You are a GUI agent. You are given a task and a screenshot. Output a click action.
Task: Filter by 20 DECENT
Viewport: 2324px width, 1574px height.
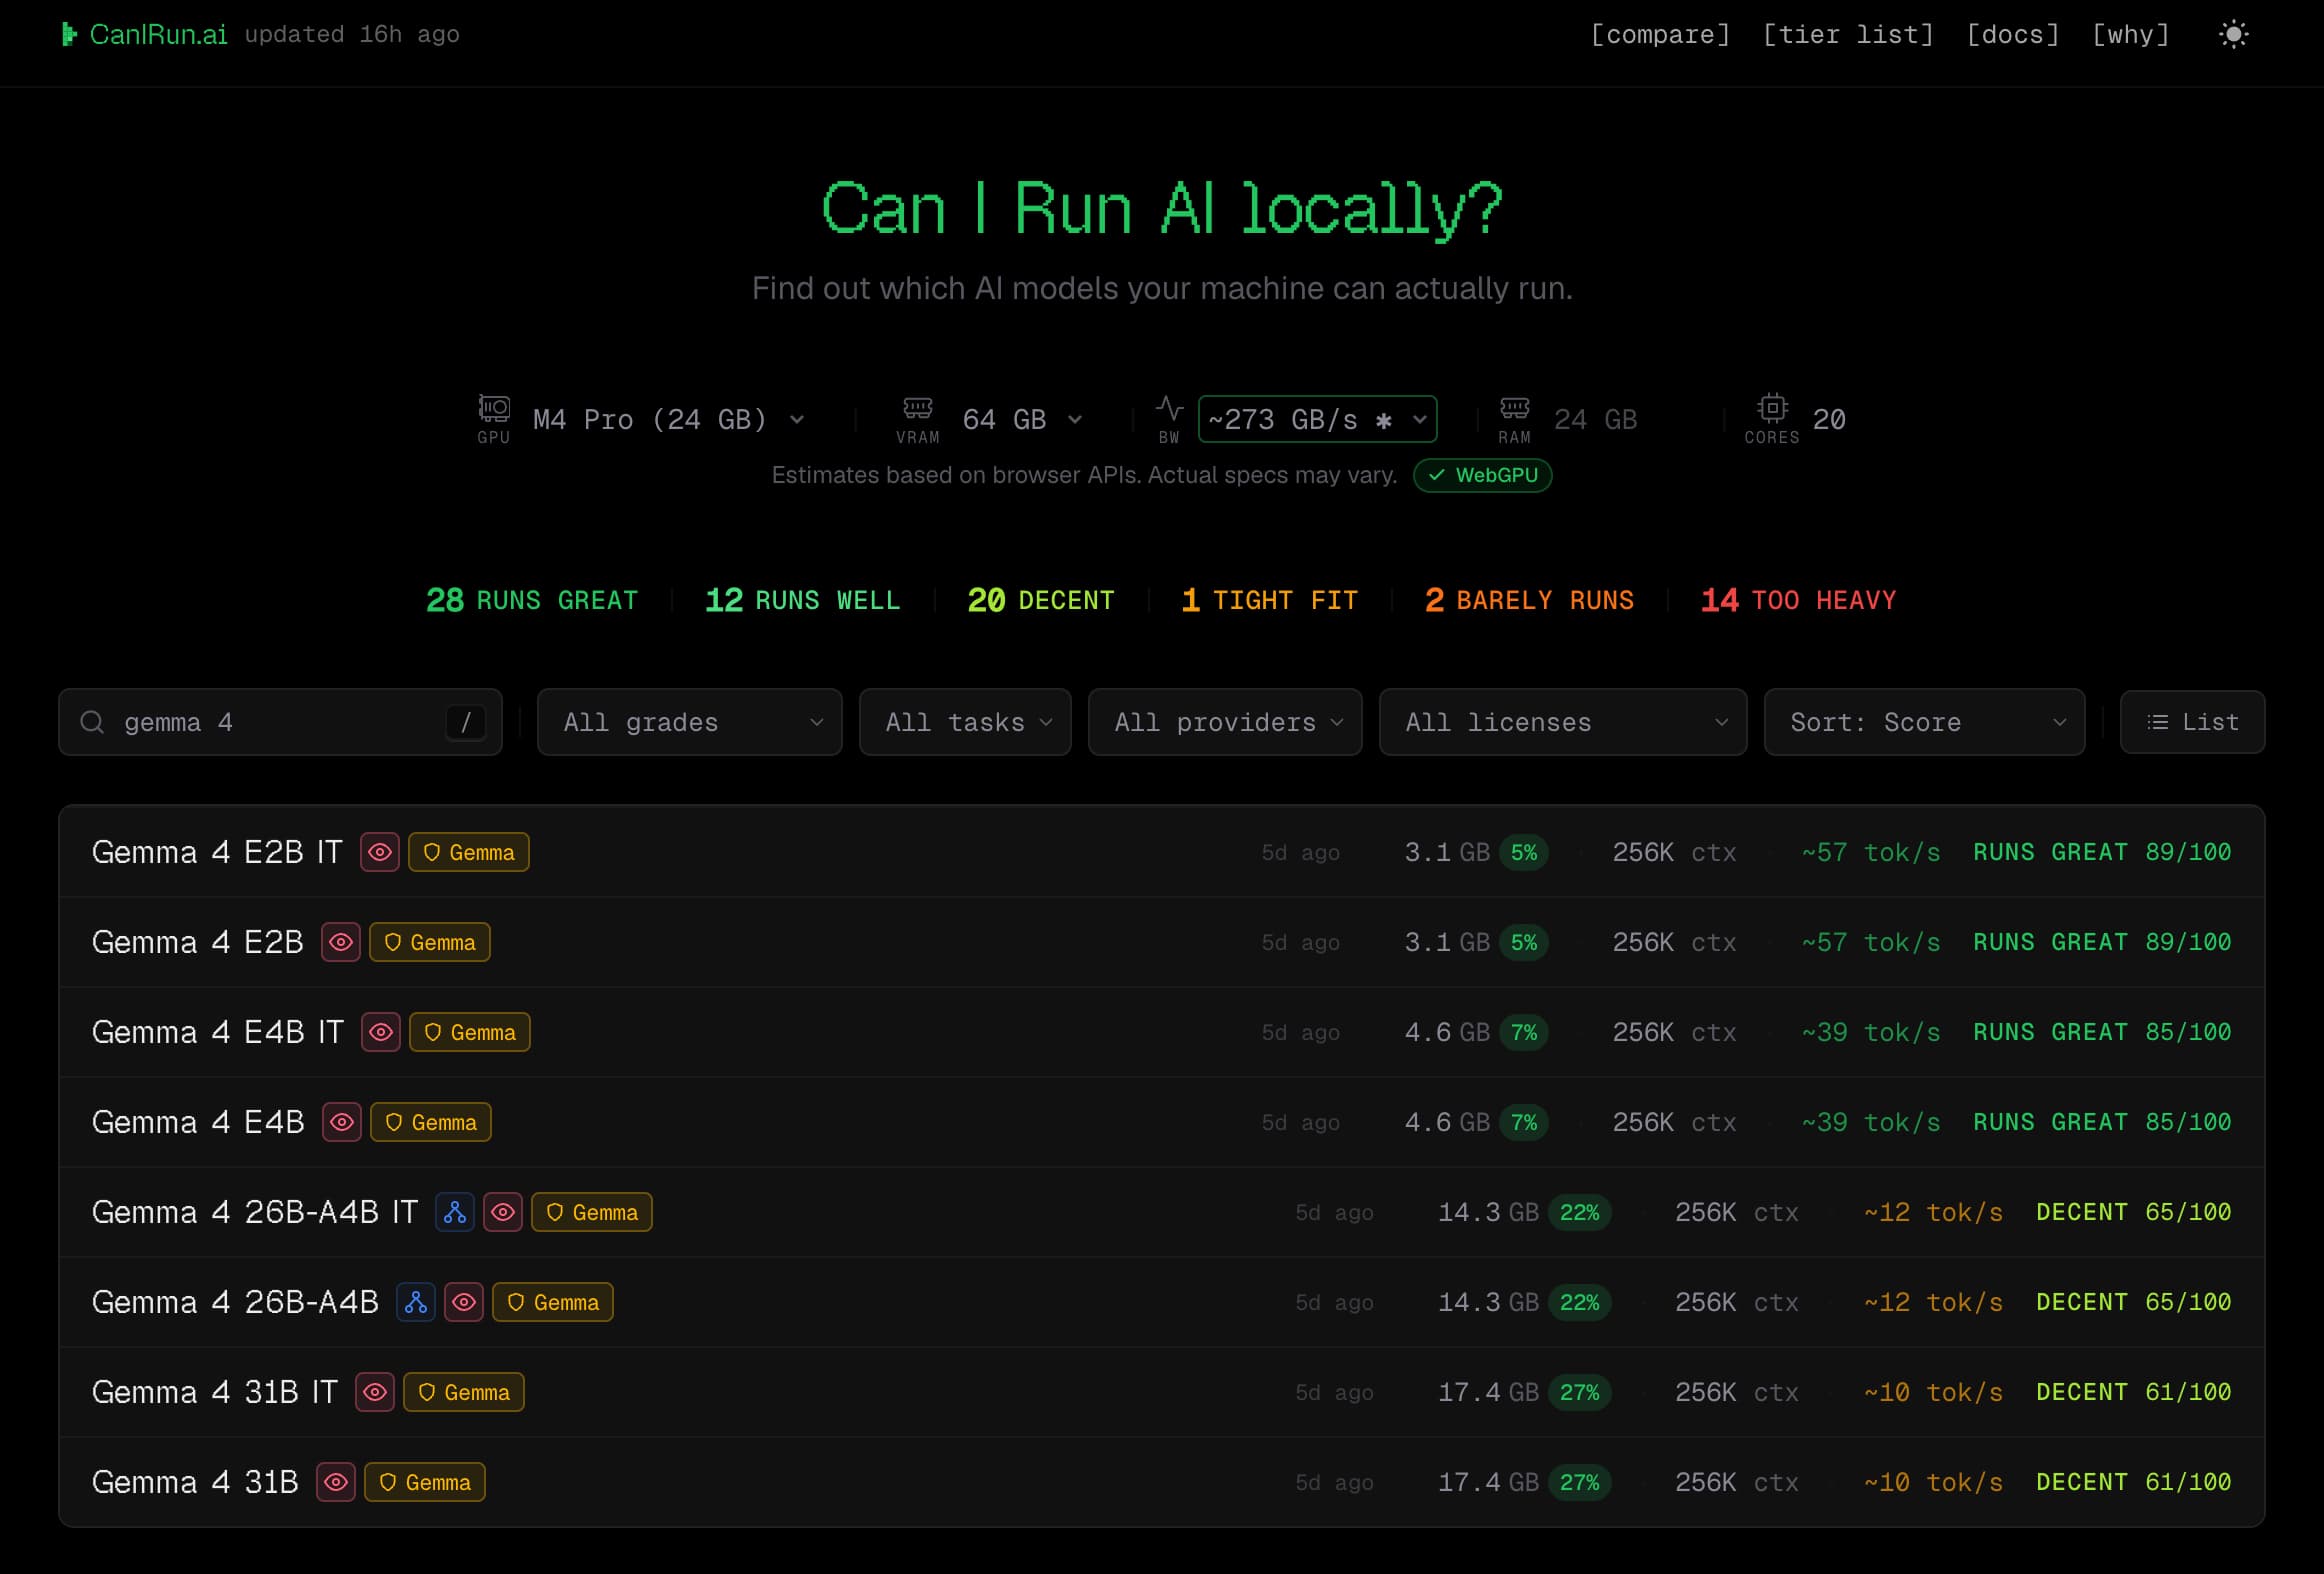coord(1041,600)
